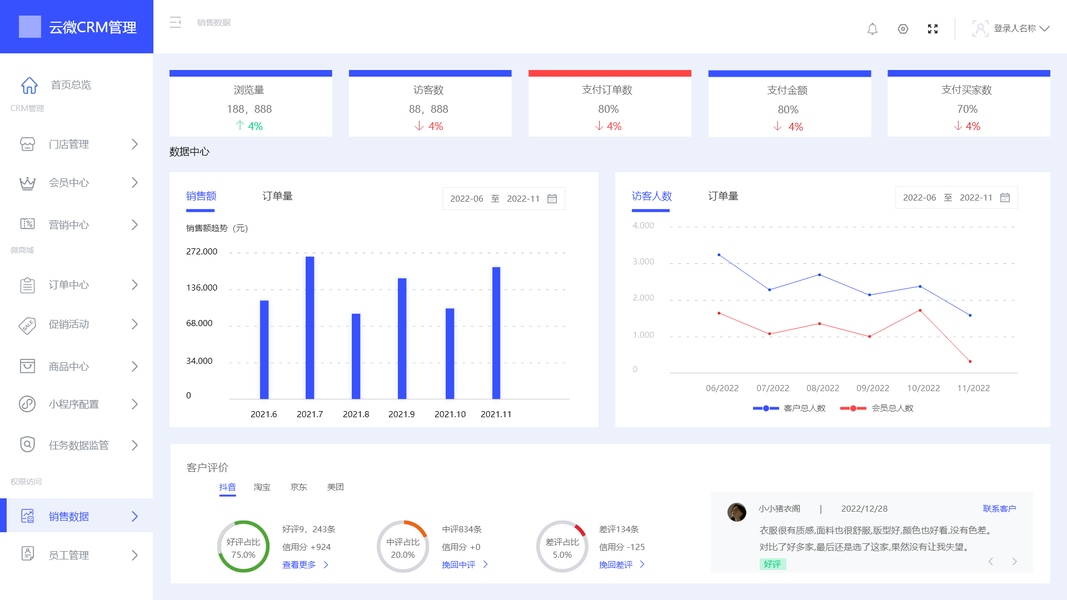The height and width of the screenshot is (600, 1067).
Task: Click the 销售数据 breadcrumb text
Action: [x=214, y=22]
